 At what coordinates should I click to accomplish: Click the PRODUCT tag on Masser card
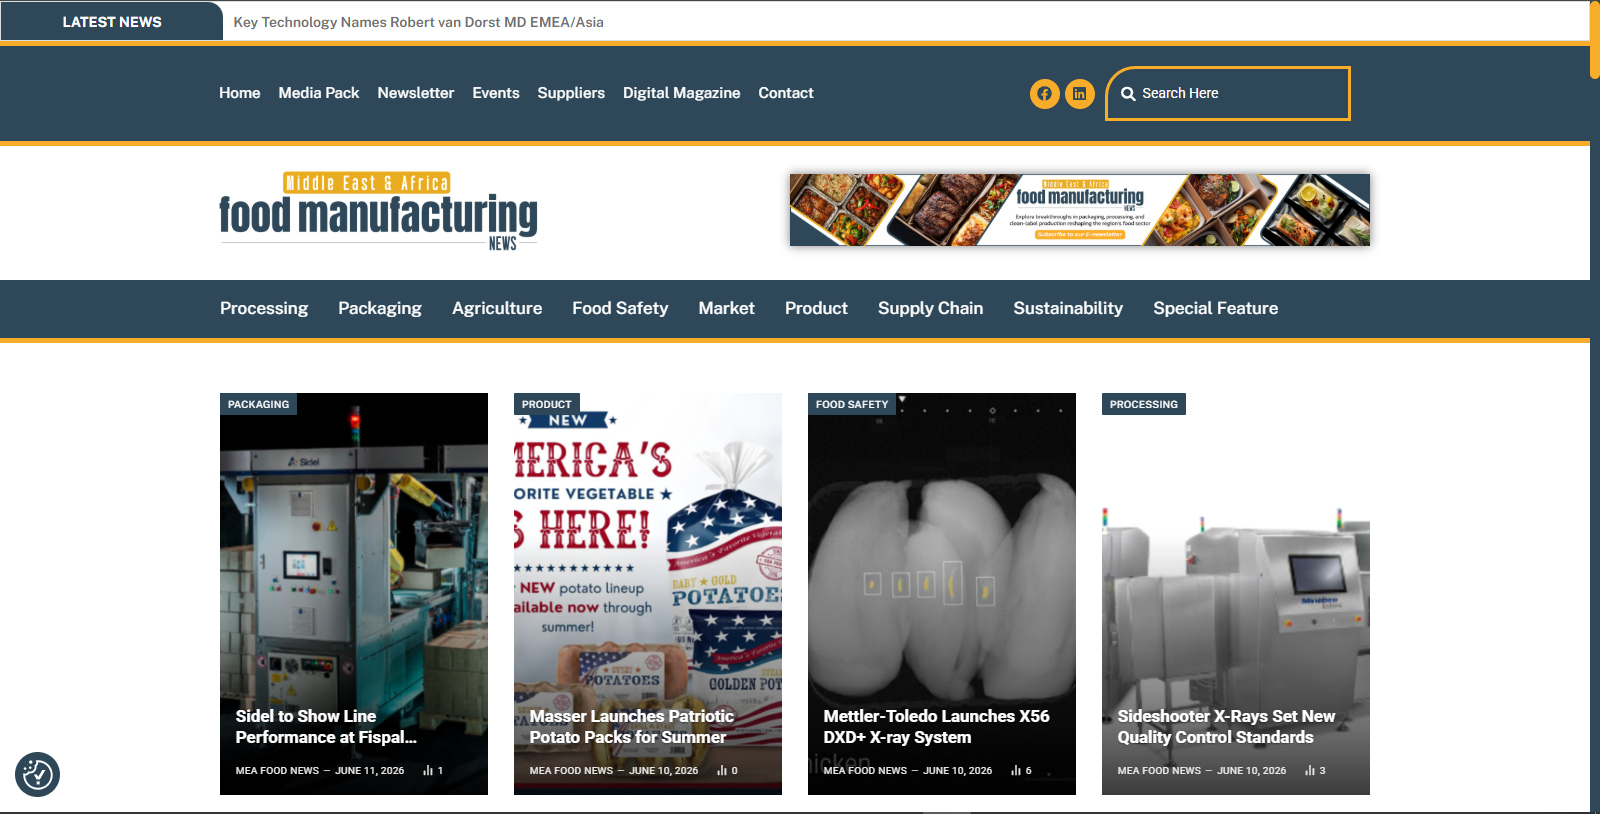click(547, 404)
